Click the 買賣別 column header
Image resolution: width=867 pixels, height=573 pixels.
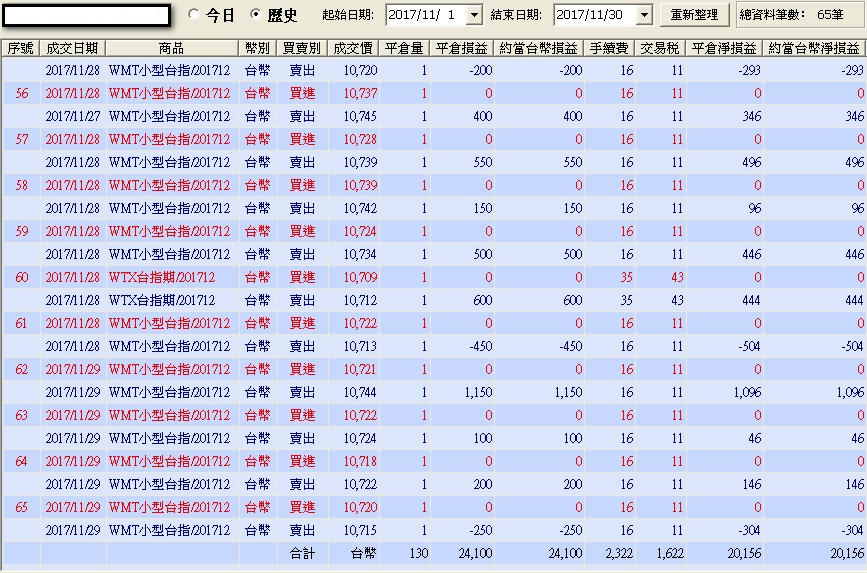(302, 49)
